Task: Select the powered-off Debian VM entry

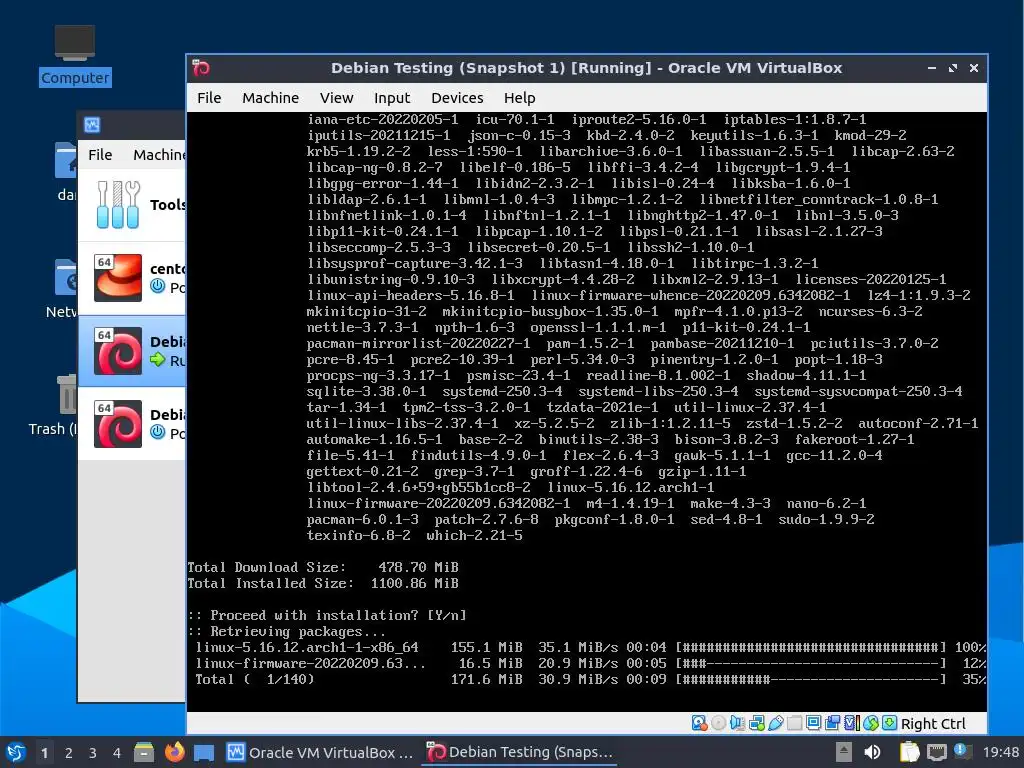Action: [x=132, y=424]
